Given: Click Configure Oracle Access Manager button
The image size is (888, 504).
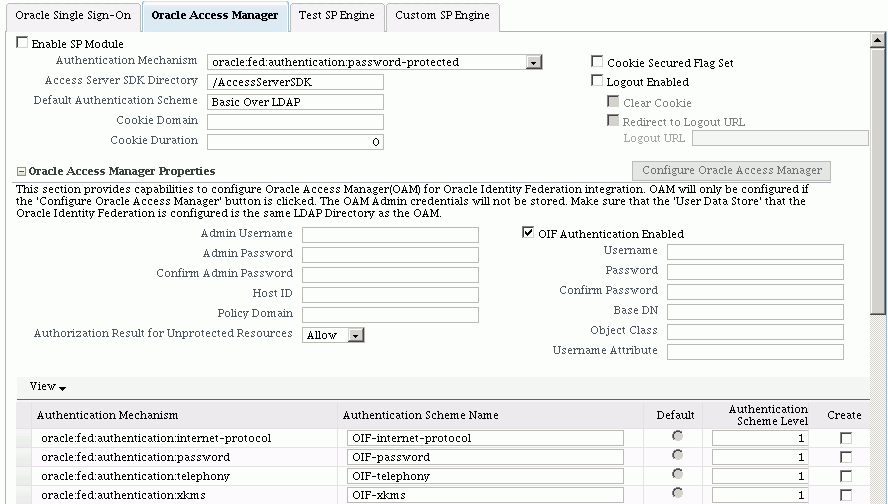Looking at the screenshot, I should [x=731, y=170].
